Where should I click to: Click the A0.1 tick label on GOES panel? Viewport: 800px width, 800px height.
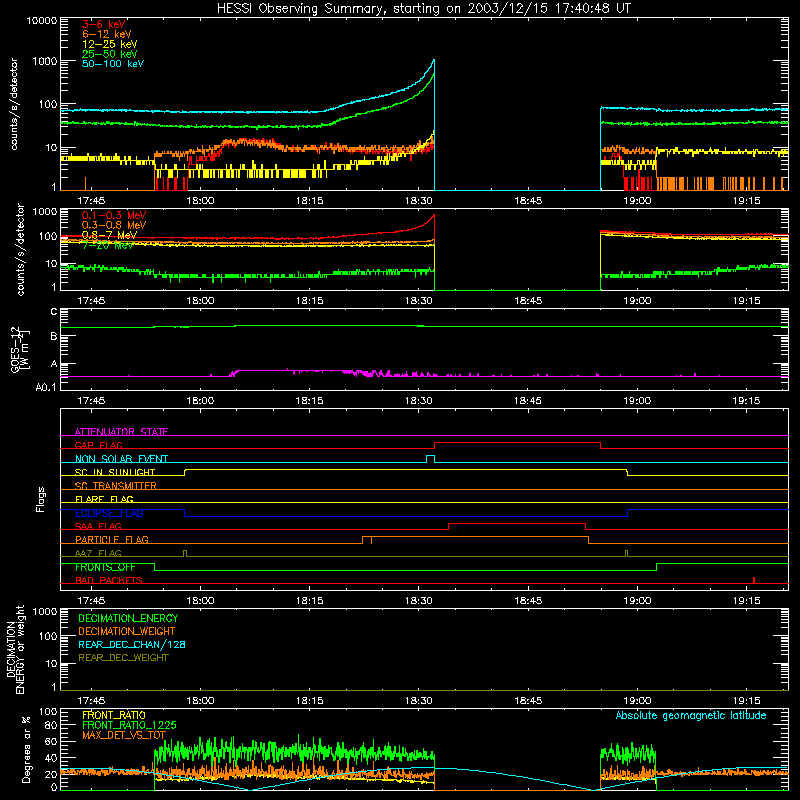pyautogui.click(x=46, y=387)
